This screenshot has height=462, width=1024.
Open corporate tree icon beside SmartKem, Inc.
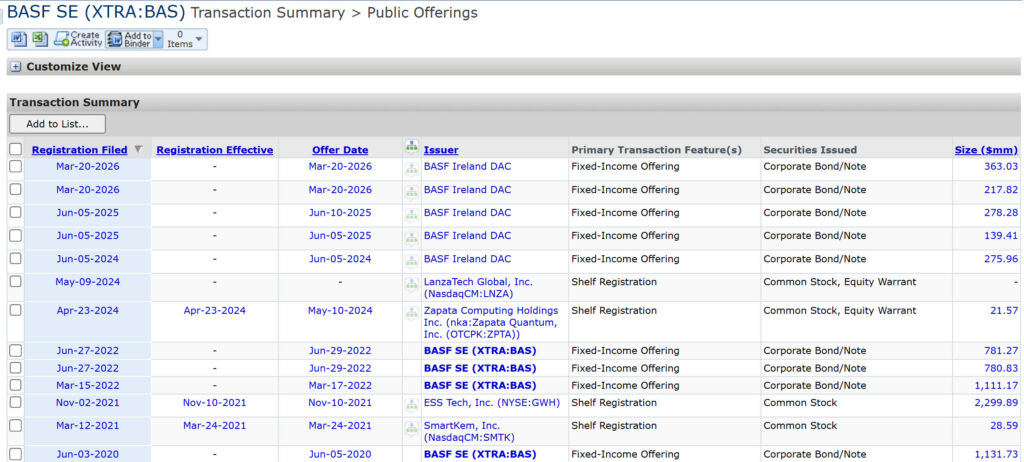411,428
